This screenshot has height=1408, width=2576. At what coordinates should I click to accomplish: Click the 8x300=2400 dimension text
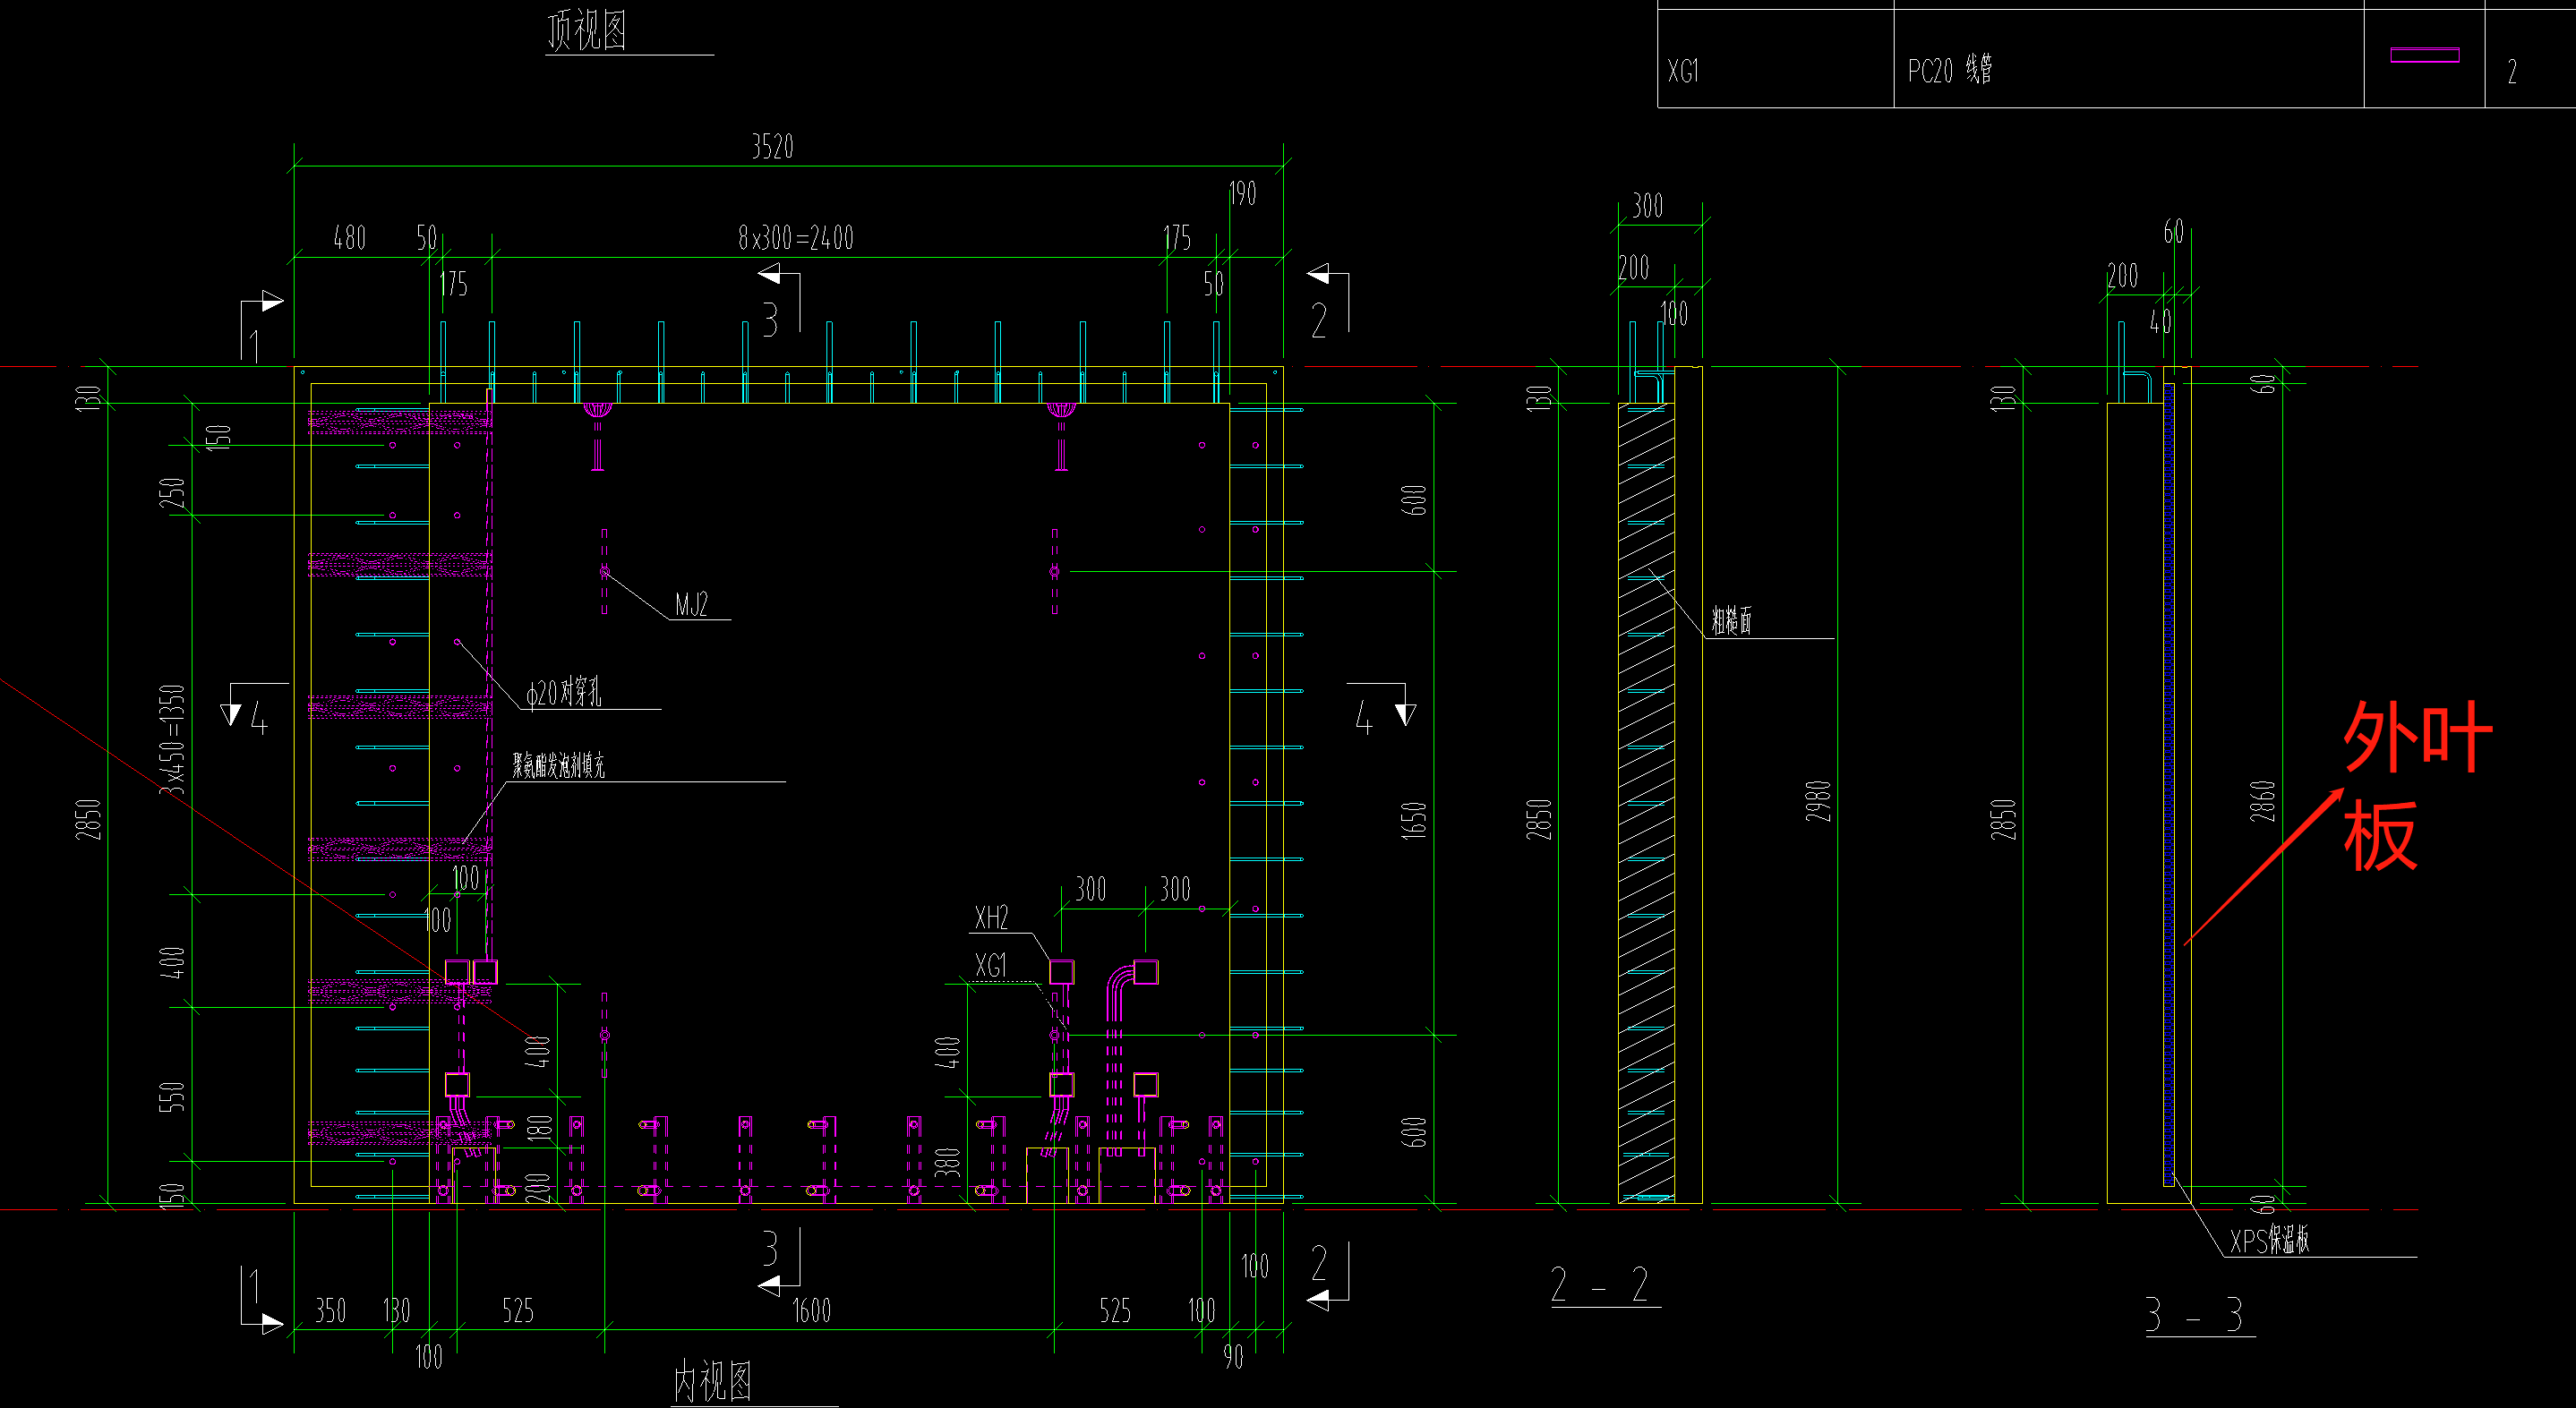click(796, 238)
